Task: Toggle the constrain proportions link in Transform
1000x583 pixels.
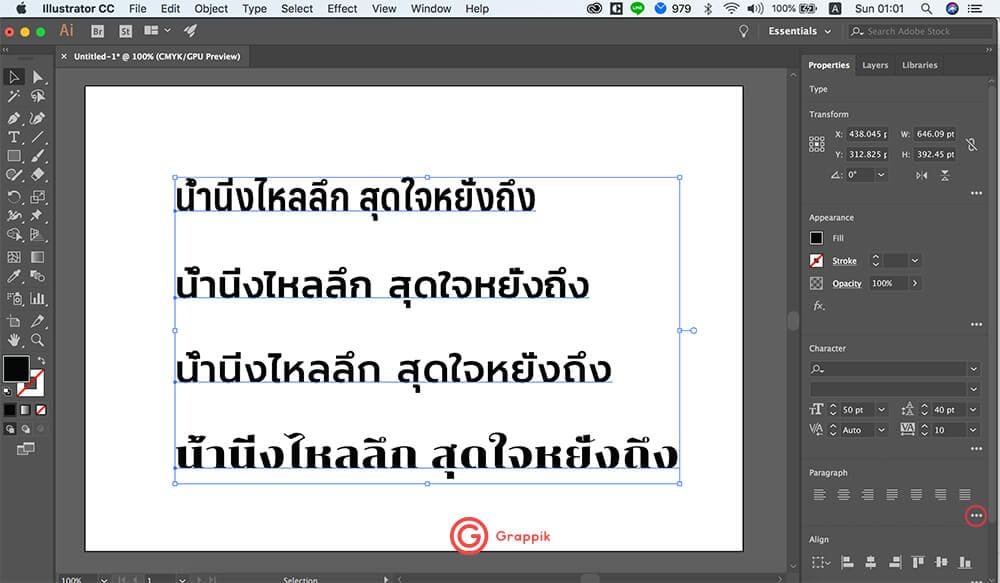Action: (972, 146)
